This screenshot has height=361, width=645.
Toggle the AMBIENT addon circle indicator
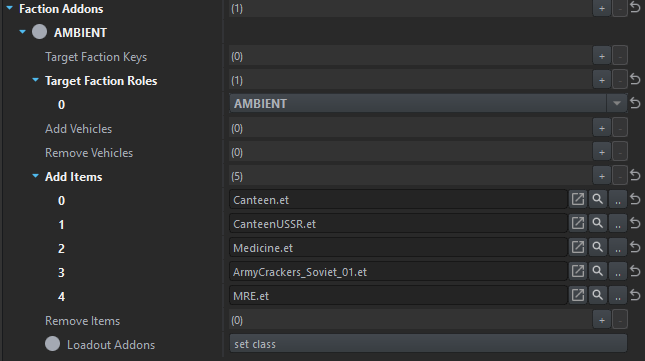point(39,32)
